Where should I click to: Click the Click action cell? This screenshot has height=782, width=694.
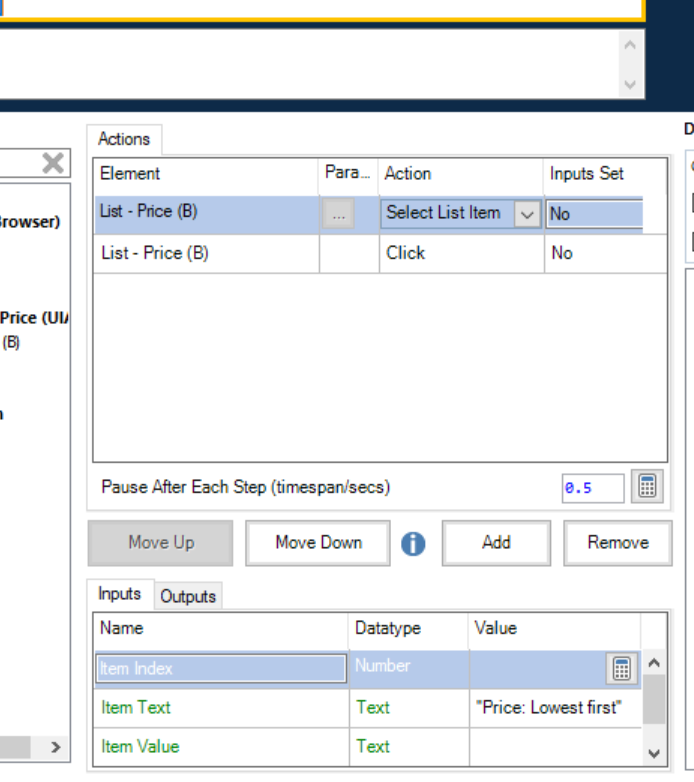click(461, 253)
